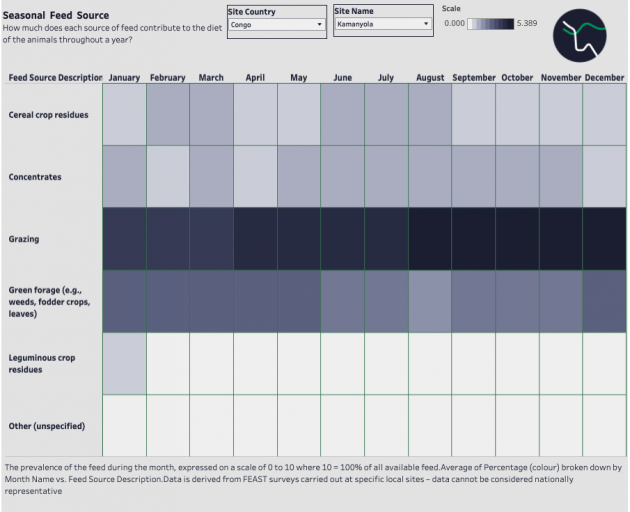Click the Grazing cell for August
Viewport: 630px width, 512px height.
[x=429, y=239]
